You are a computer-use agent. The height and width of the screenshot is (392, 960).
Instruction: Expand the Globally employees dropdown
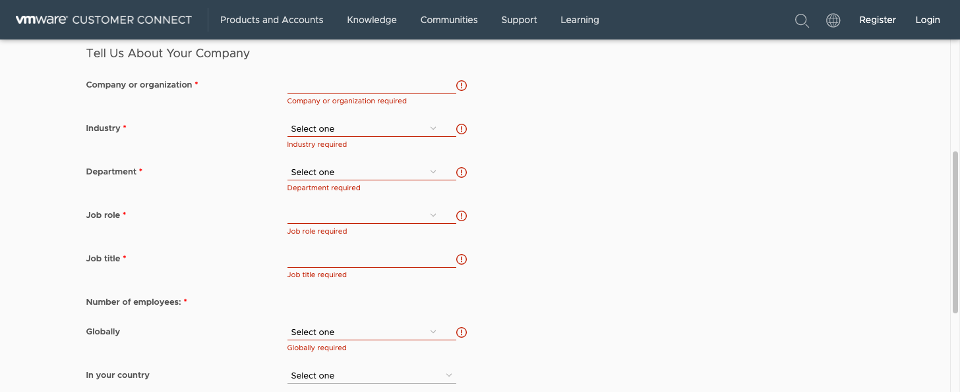click(x=371, y=333)
